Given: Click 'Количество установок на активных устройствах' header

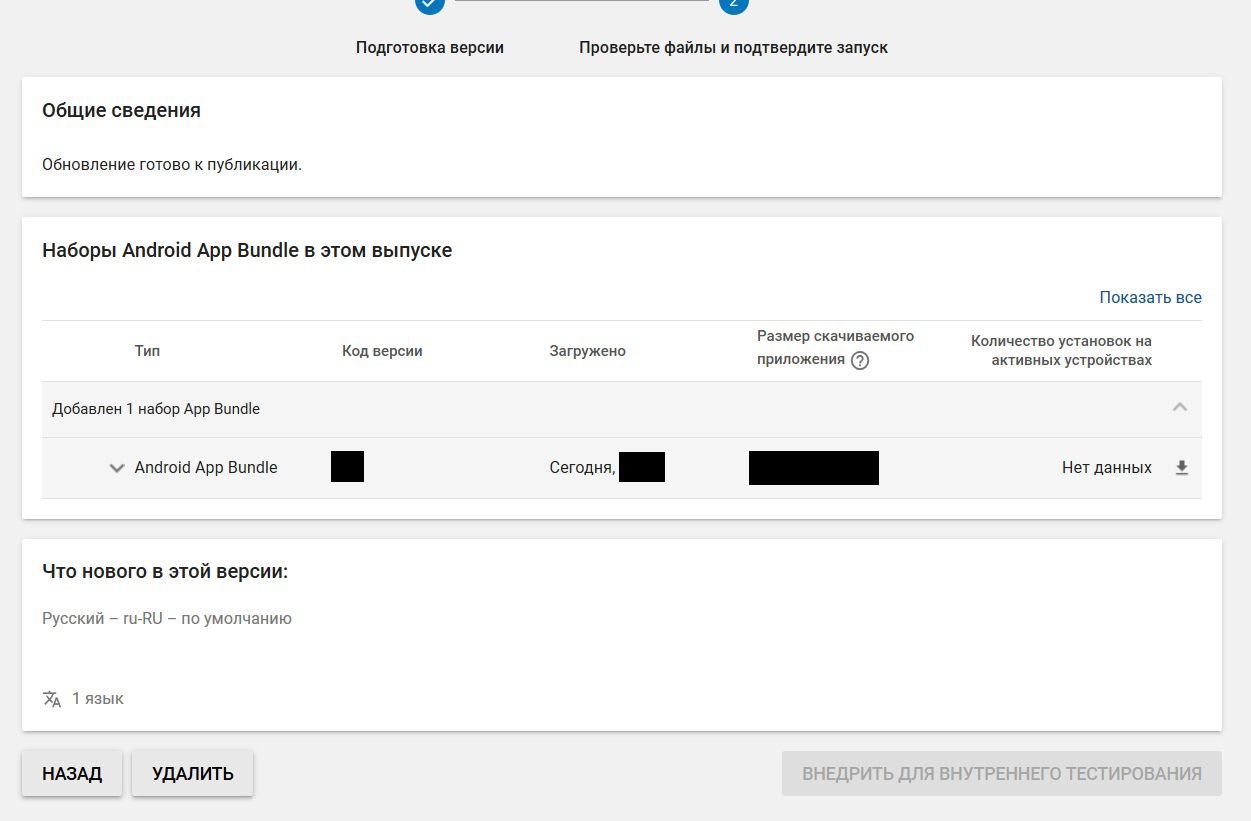Looking at the screenshot, I should tap(1061, 350).
